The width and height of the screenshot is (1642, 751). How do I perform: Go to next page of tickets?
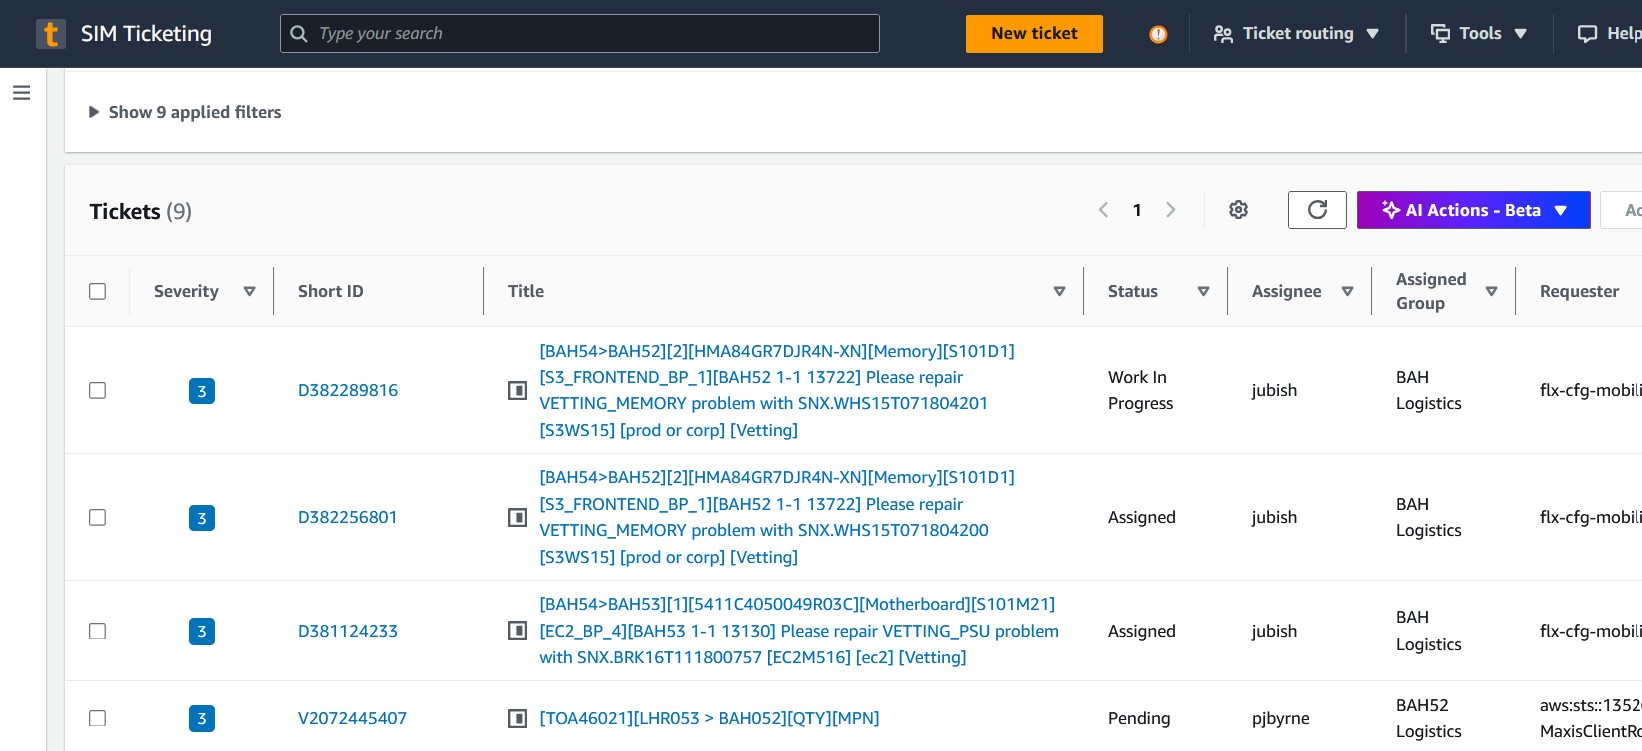tap(1170, 210)
